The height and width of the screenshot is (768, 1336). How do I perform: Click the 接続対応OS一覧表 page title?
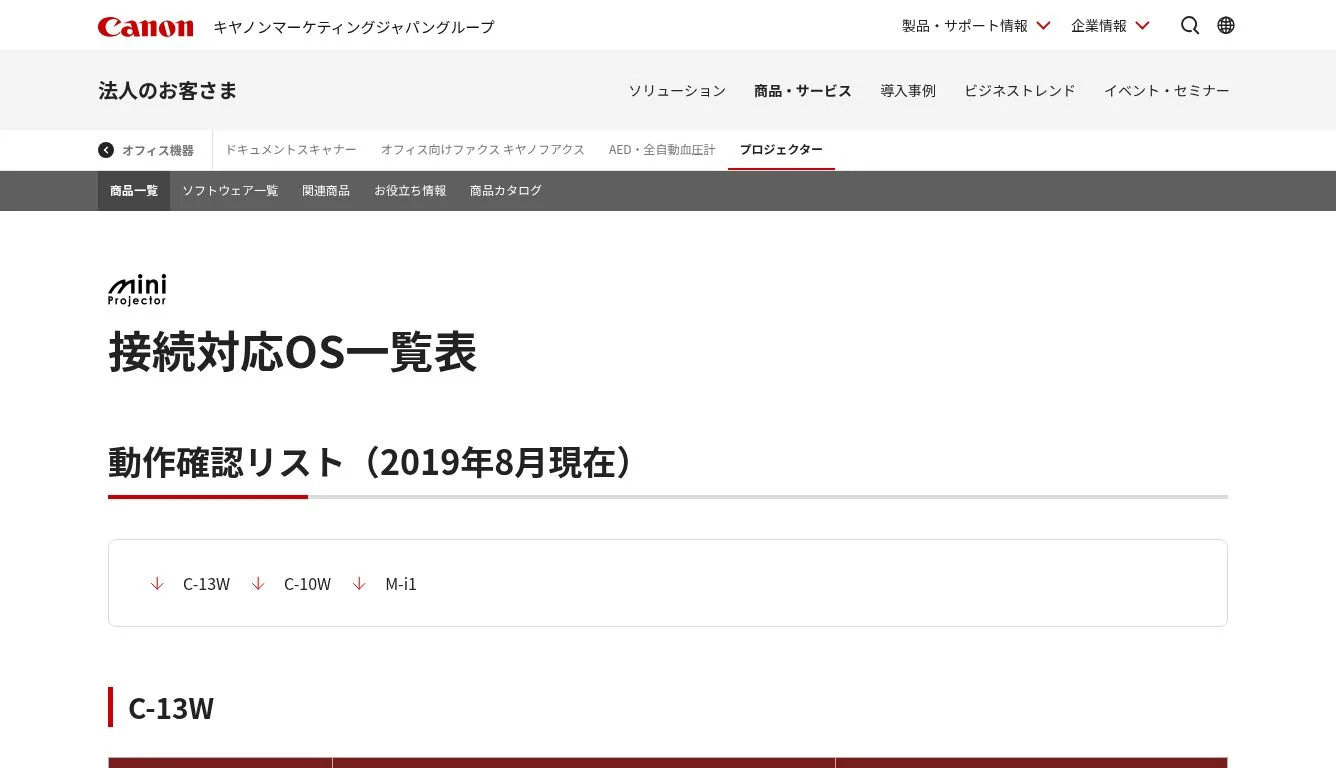[293, 352]
